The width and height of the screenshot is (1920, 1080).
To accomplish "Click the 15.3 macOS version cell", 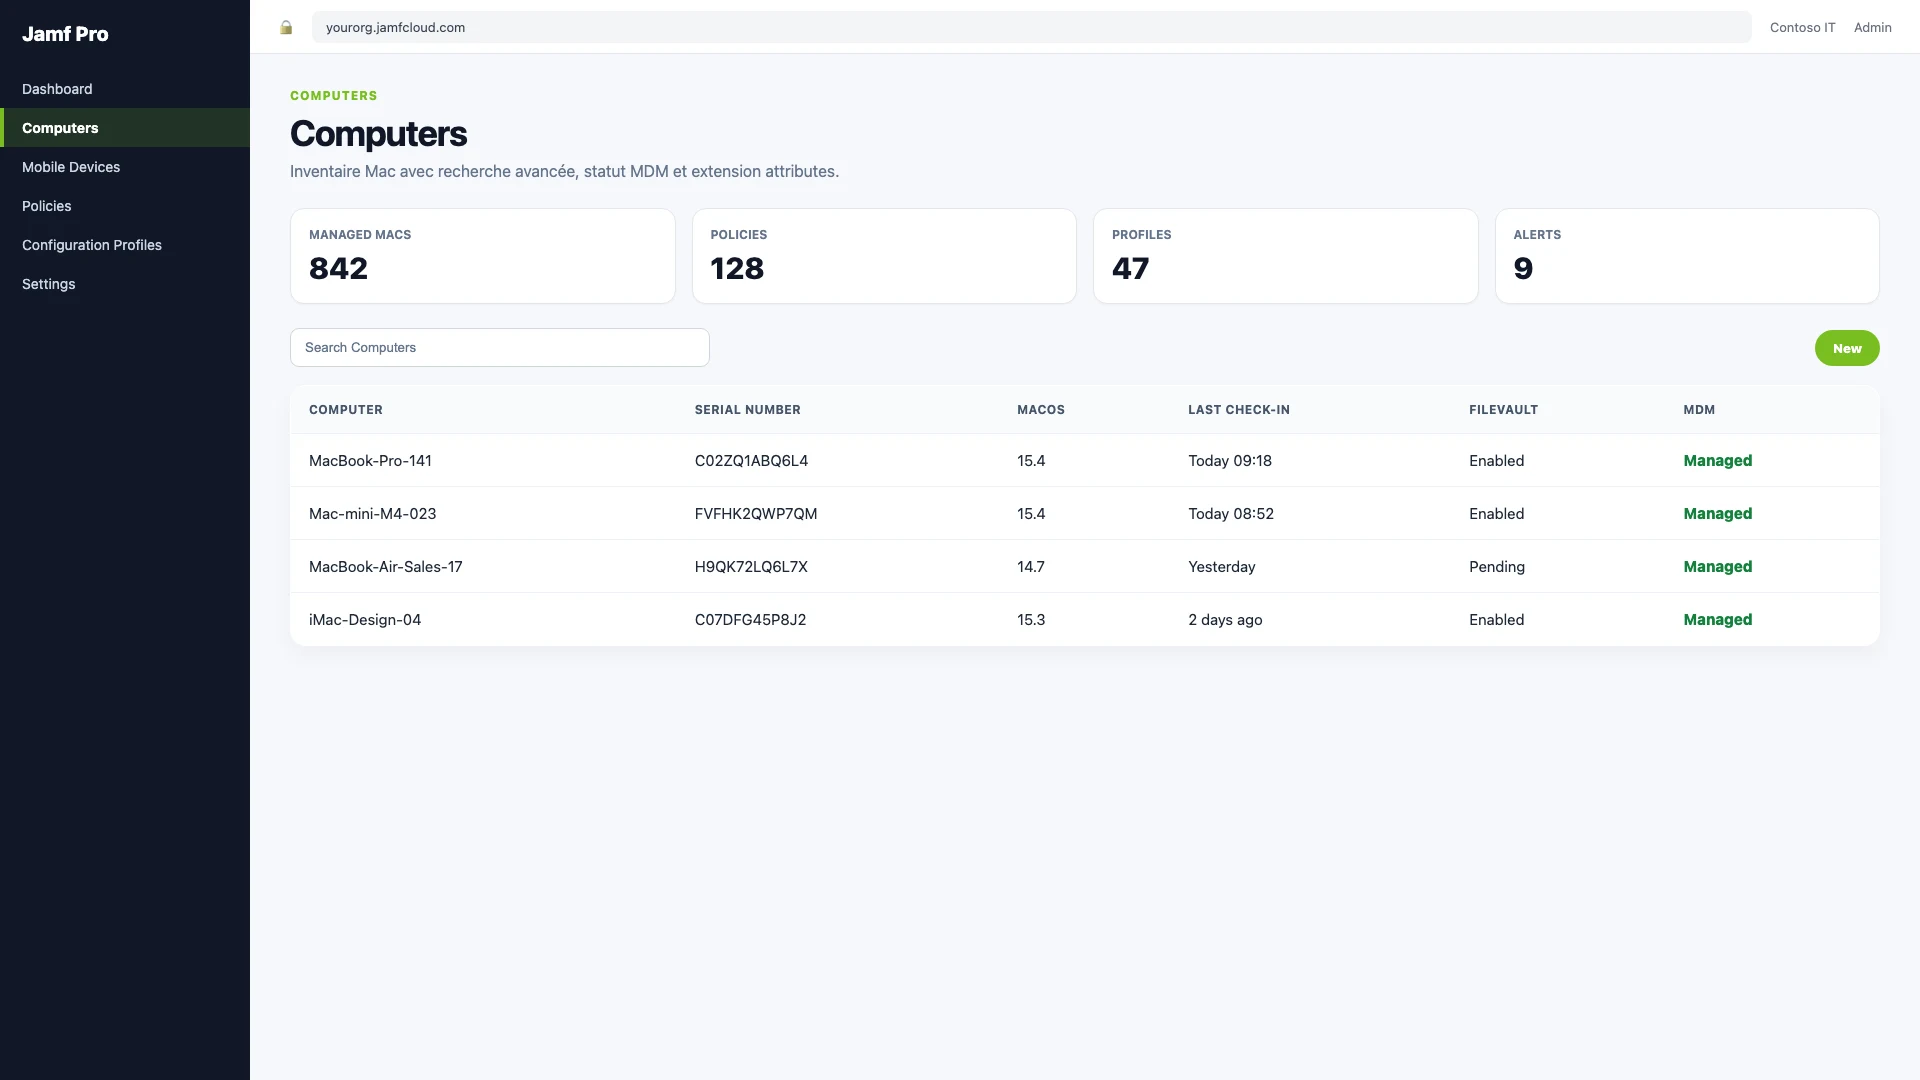I will click(x=1031, y=620).
